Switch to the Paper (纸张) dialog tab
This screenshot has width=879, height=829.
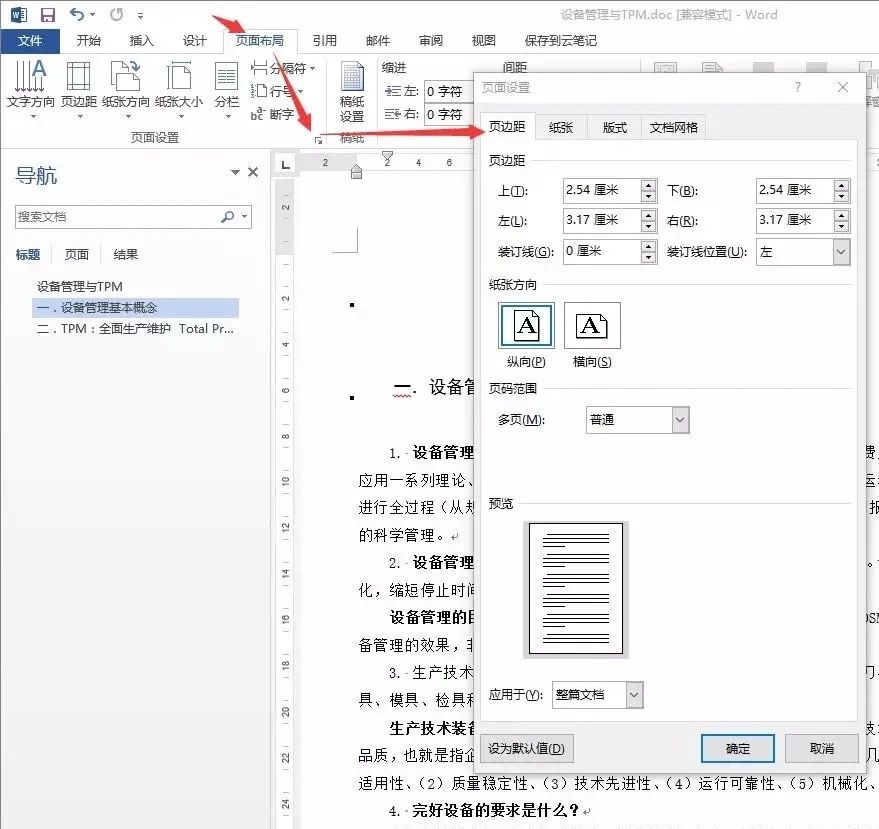[561, 128]
